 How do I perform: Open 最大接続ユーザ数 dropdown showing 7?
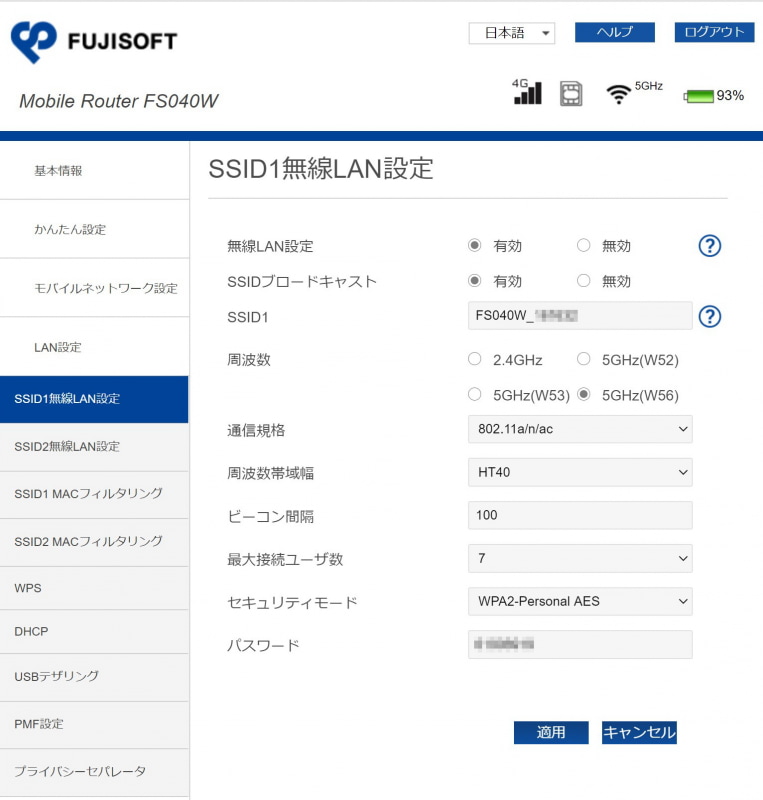point(580,558)
